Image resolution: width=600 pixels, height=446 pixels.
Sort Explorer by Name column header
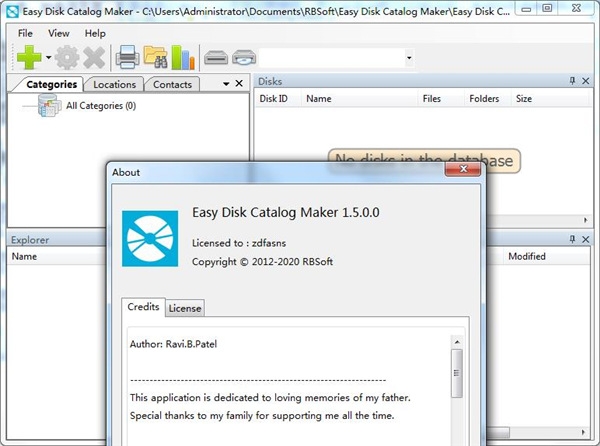57,256
